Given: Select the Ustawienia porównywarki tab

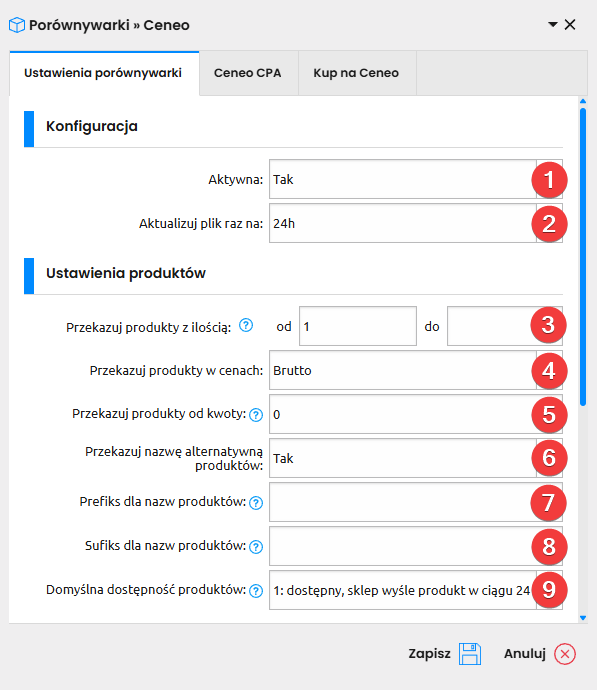Looking at the screenshot, I should [x=103, y=73].
